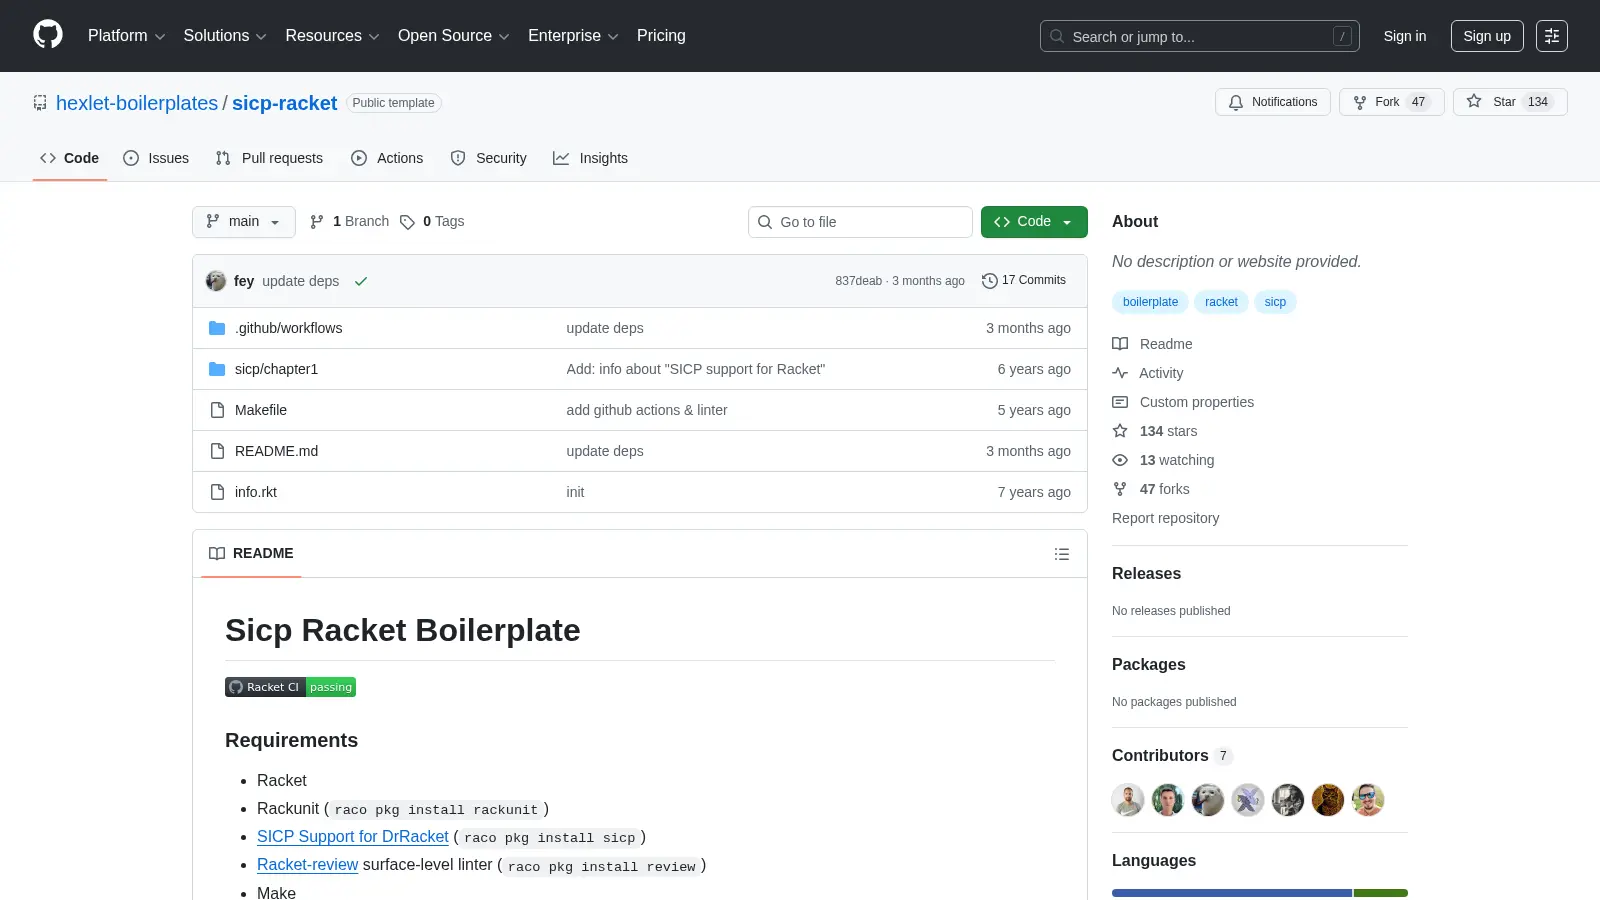Star the sicp-racket repository
This screenshot has width=1600, height=900.
pyautogui.click(x=1510, y=102)
